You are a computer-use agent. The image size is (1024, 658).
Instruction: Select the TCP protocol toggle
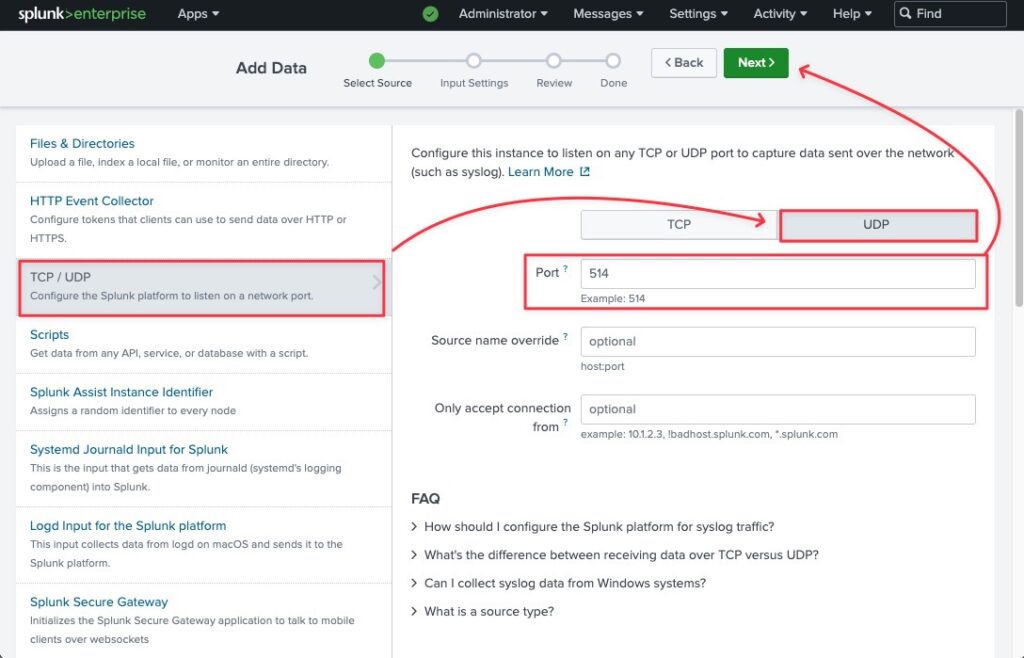pyautogui.click(x=679, y=225)
